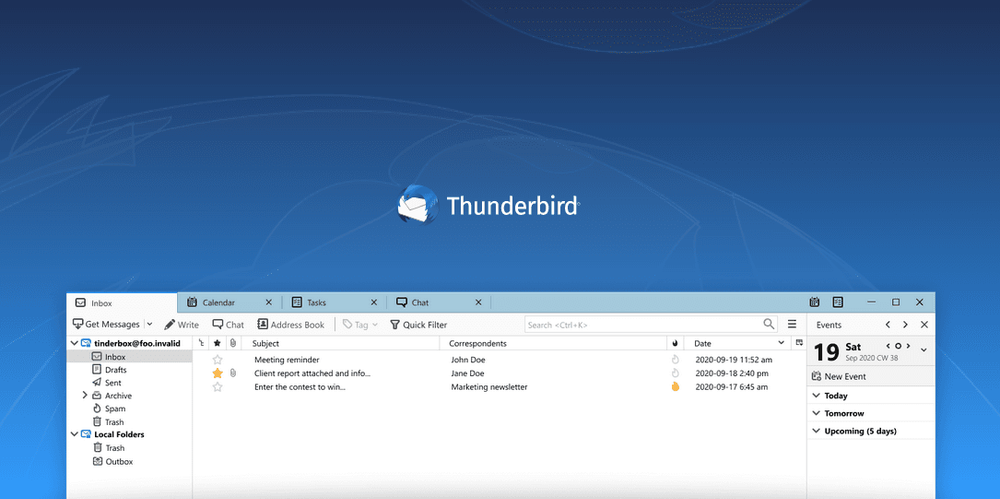1000x499 pixels.
Task: Switch to the Calendar tab
Action: click(x=218, y=302)
